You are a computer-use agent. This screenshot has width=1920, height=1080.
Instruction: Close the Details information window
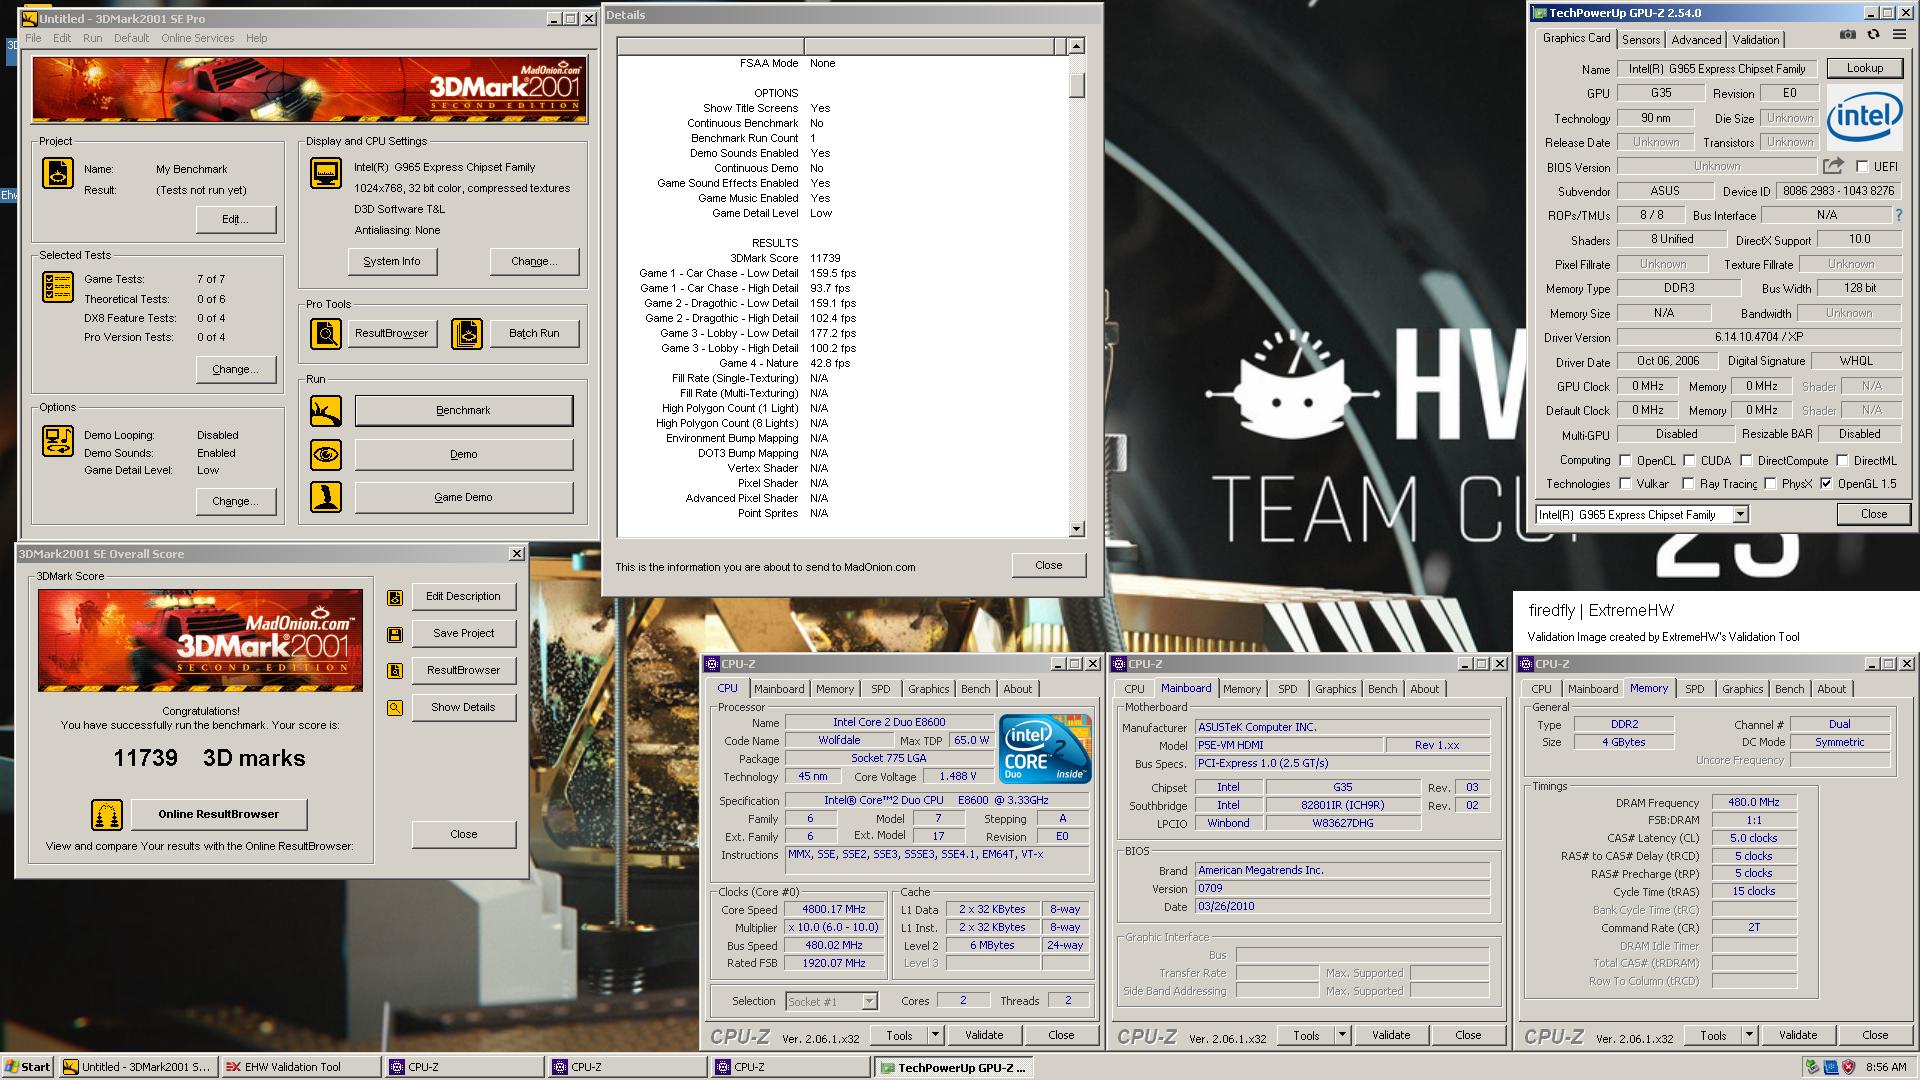[1048, 565]
